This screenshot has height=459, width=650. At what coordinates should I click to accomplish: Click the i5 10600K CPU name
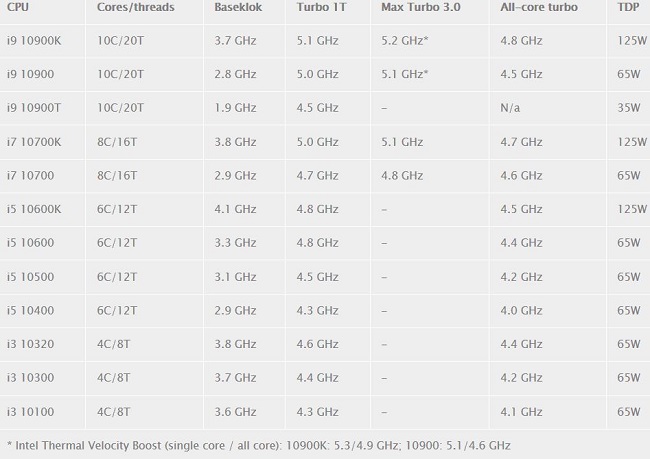[34, 209]
